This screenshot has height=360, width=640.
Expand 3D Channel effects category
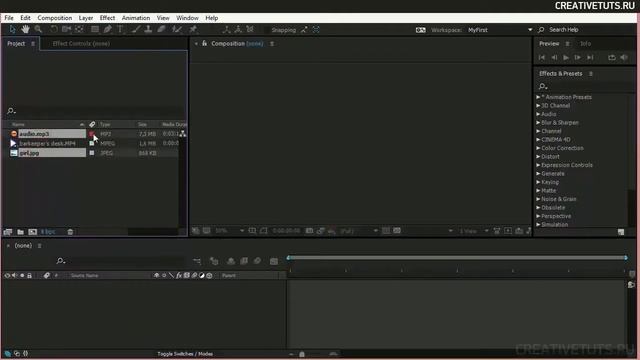pos(538,106)
